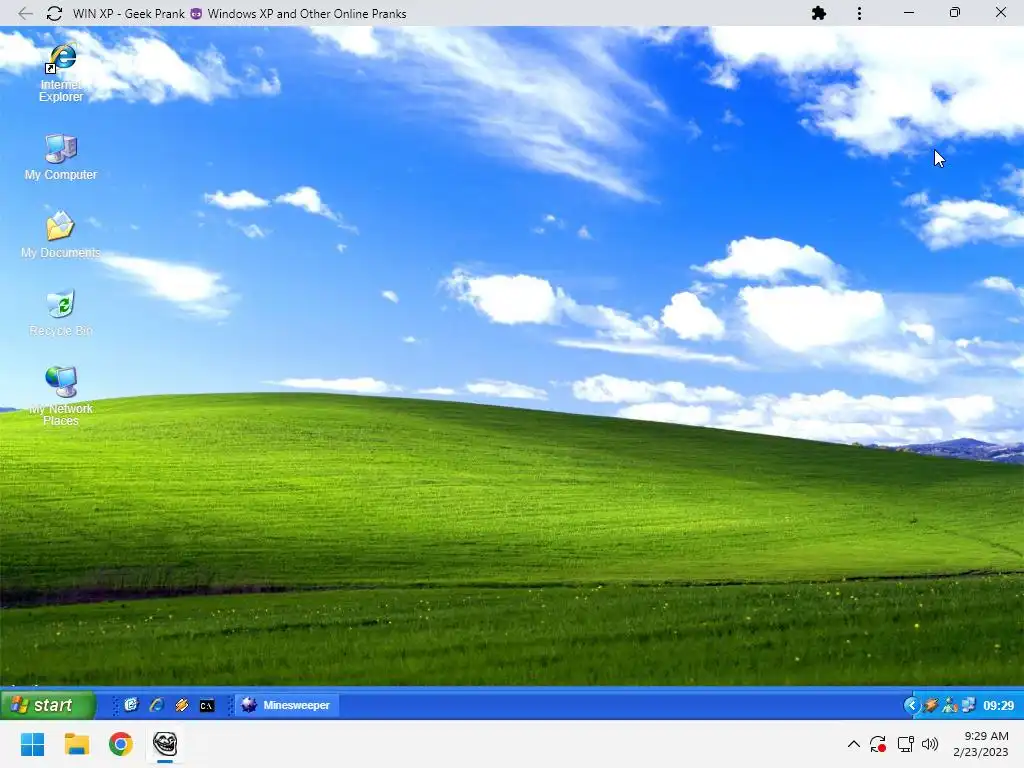Minimize the Geek Prank window
This screenshot has width=1024, height=768.
point(909,12)
